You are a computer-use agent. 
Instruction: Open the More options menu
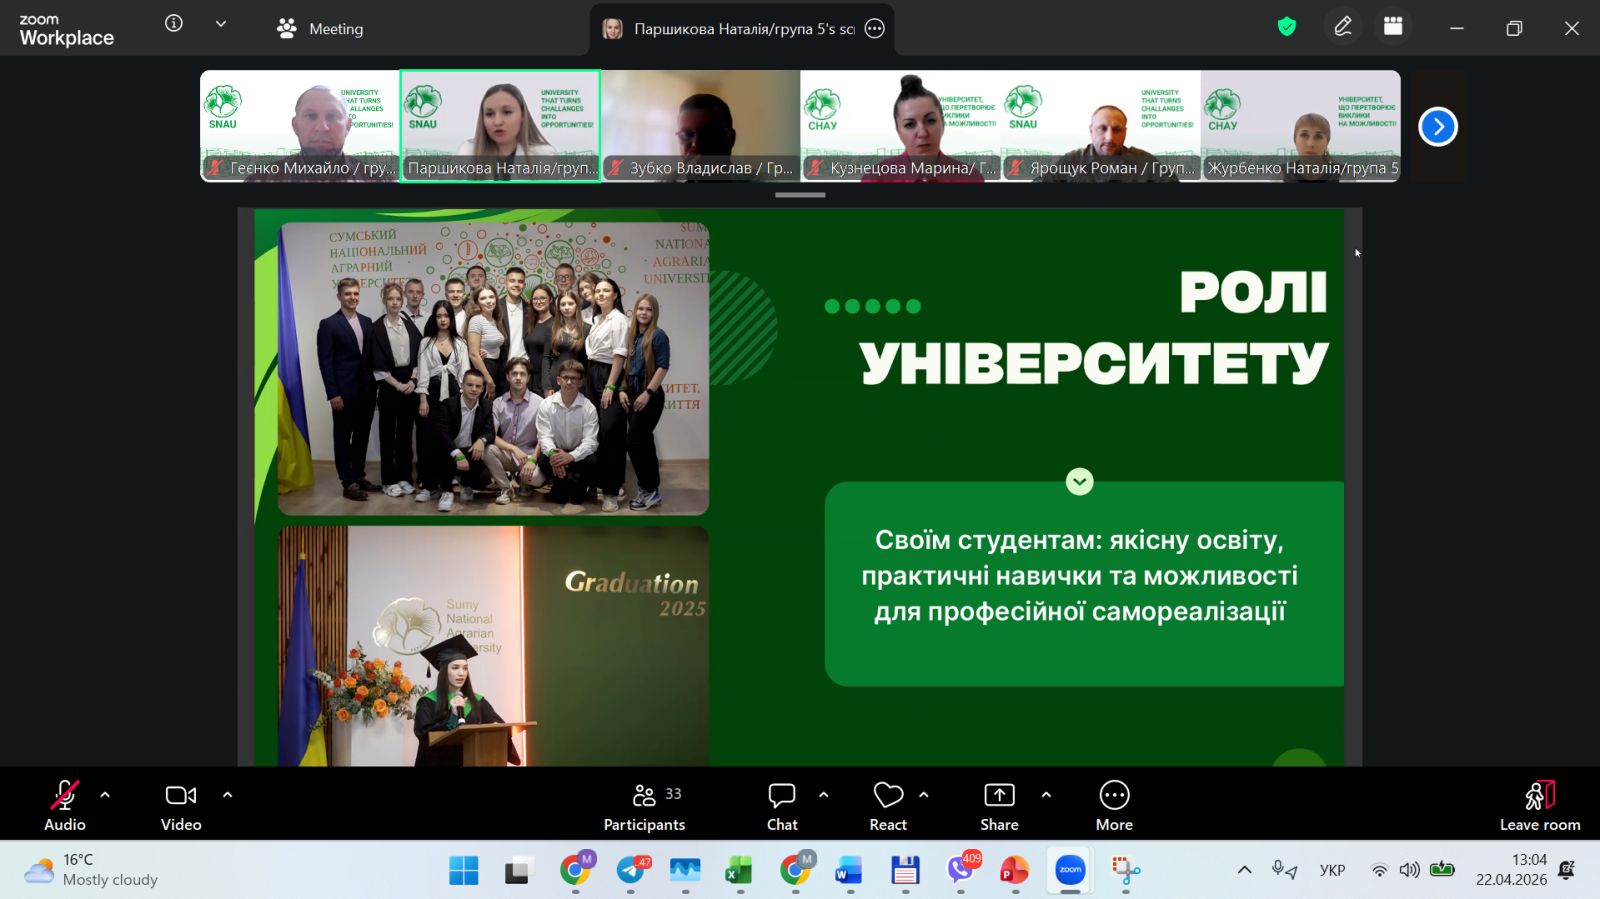(x=1114, y=806)
